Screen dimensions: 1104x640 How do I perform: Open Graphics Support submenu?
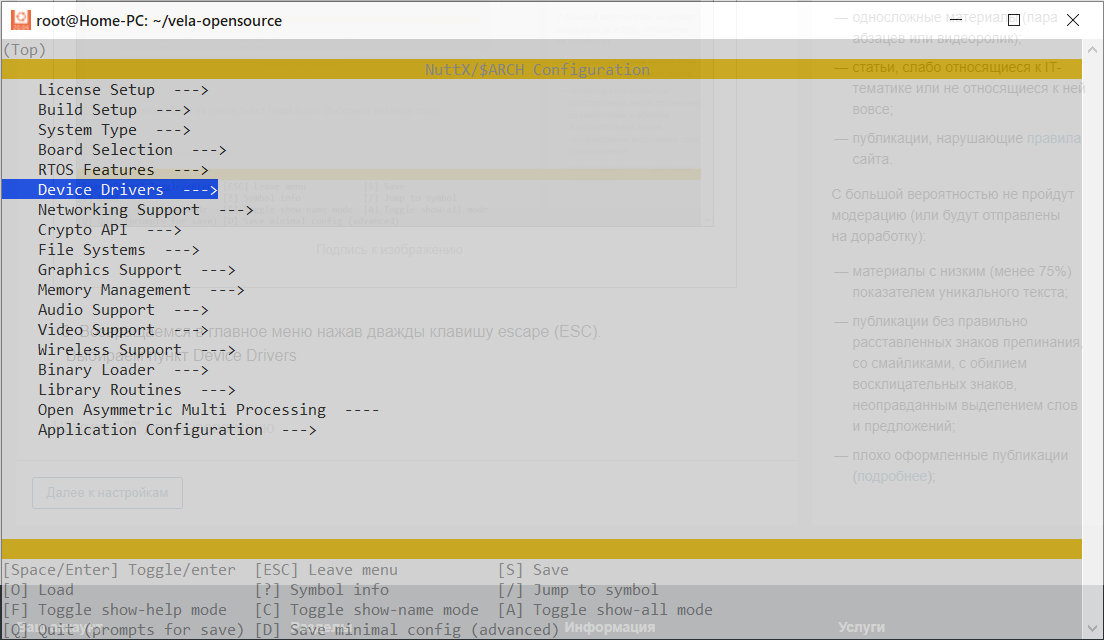pos(137,270)
